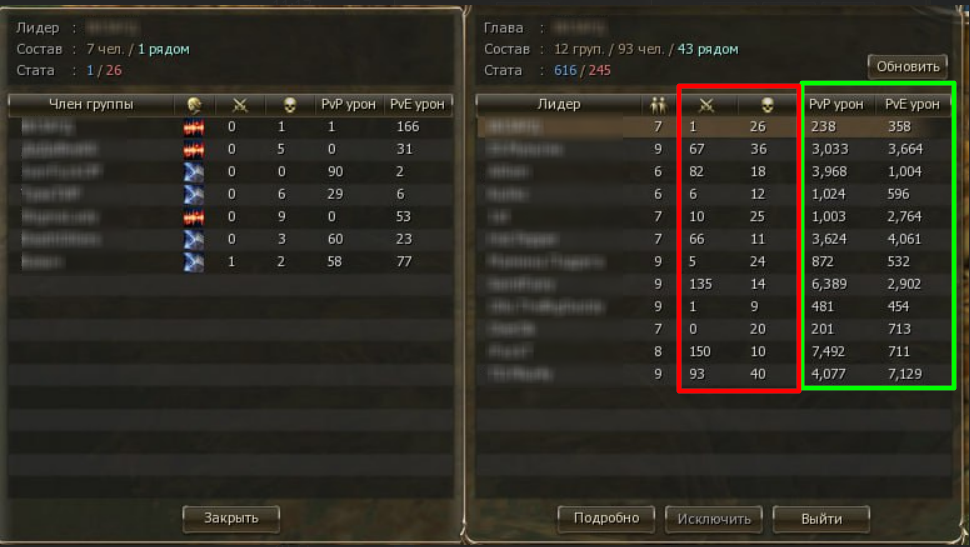Click blue flag icon of member with 90 PvP damage
Image resolution: width=970 pixels, height=547 pixels.
tap(194, 172)
